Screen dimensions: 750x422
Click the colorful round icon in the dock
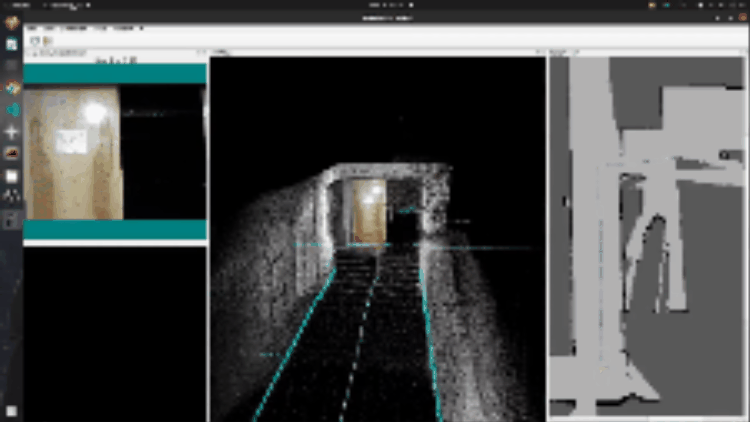pos(12,88)
